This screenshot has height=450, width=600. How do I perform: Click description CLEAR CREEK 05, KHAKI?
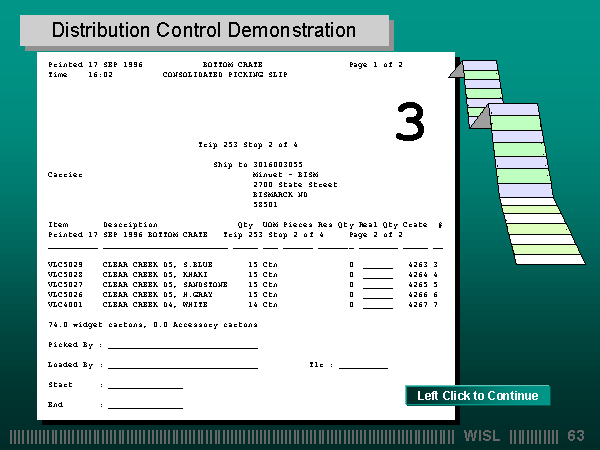pos(155,274)
